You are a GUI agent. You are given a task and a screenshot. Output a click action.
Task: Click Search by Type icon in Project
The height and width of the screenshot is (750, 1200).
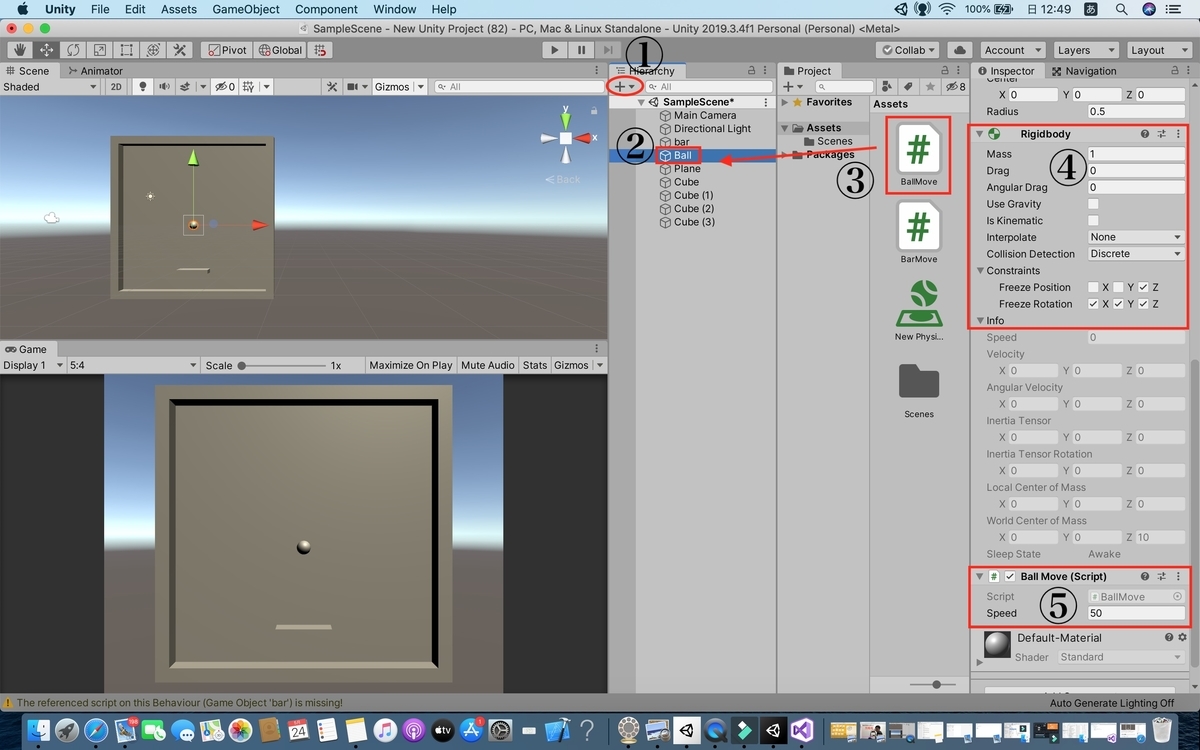[889, 87]
